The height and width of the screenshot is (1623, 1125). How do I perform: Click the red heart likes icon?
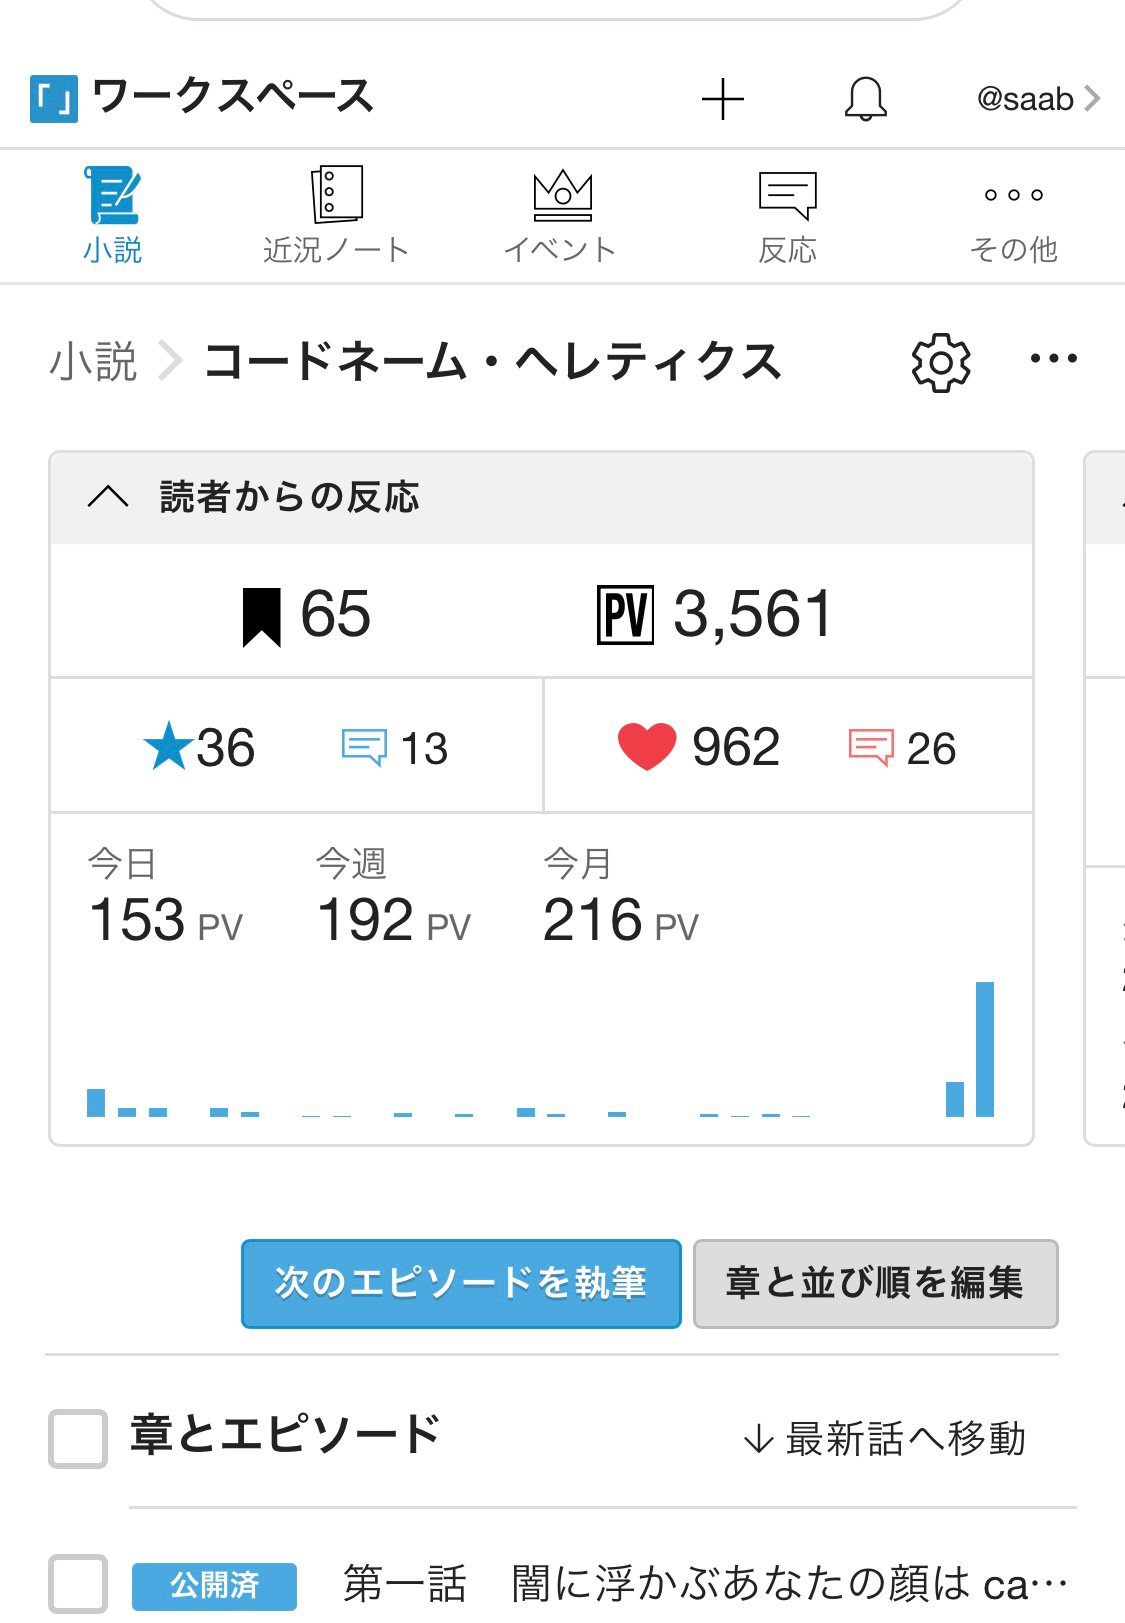click(647, 747)
